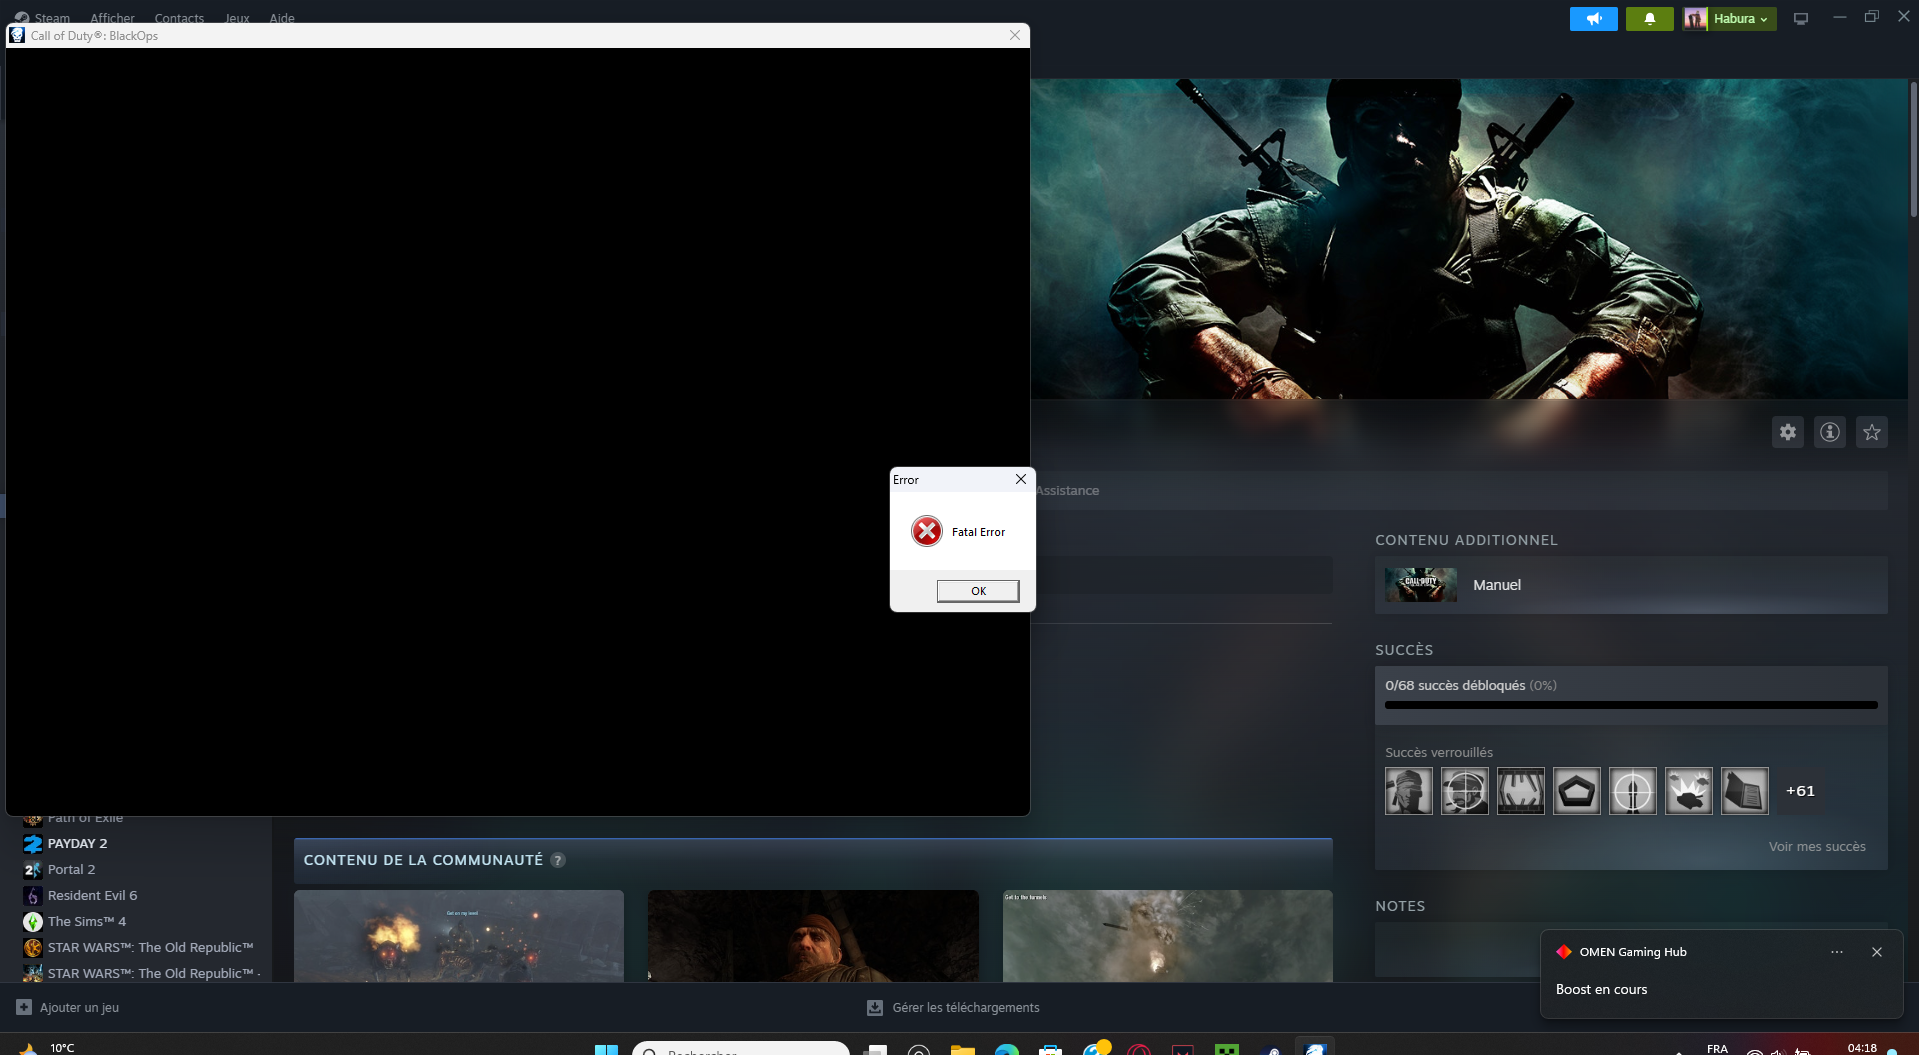Click the Resident Evil 6 game icon

coord(33,896)
